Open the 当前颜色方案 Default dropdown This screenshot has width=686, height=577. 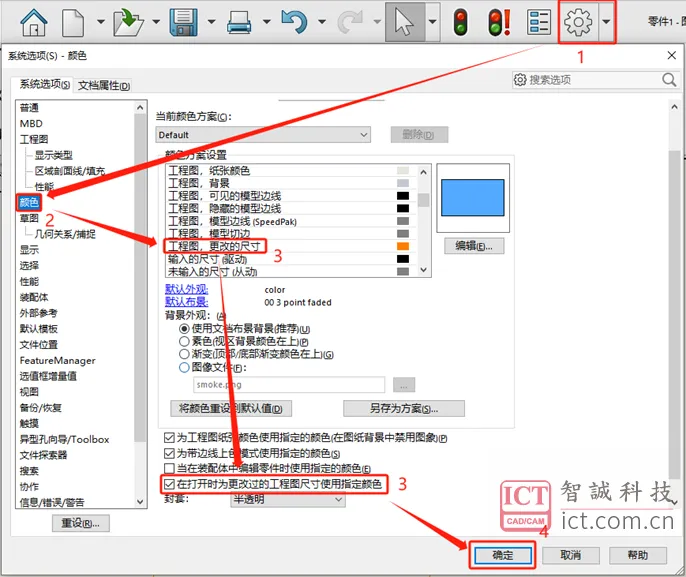pyautogui.click(x=263, y=135)
